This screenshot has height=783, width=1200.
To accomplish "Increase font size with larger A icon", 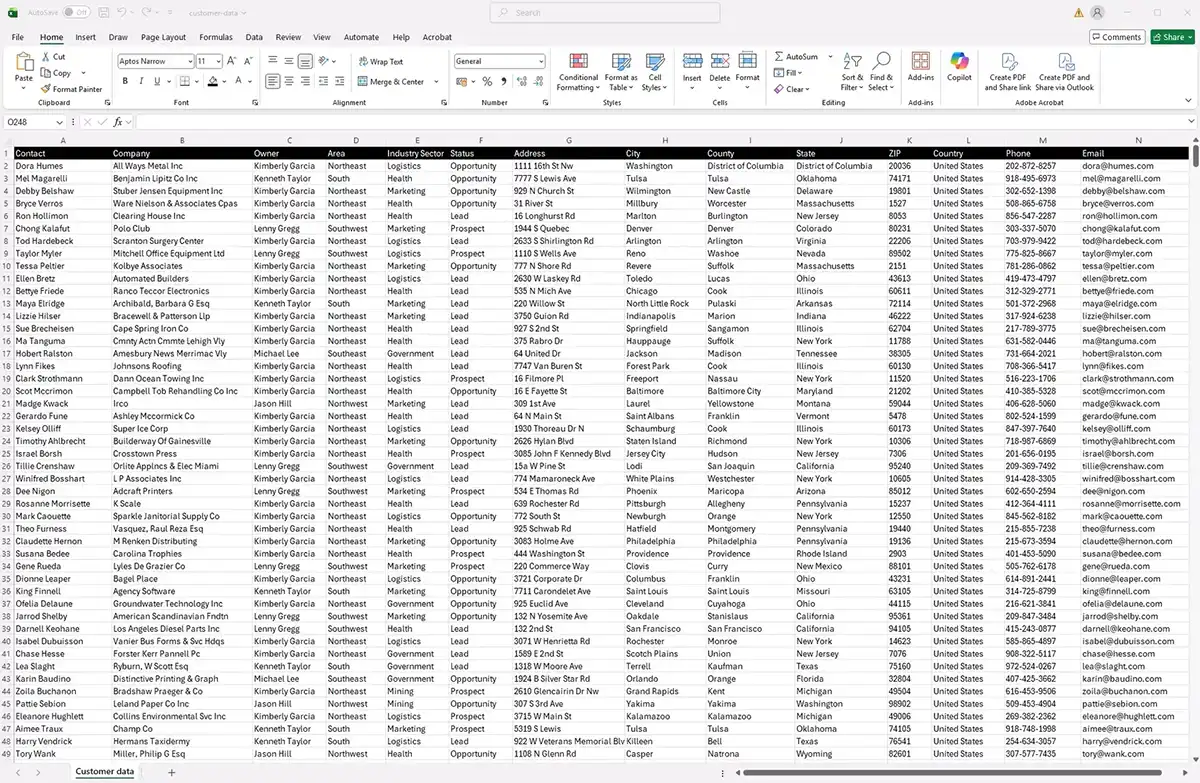I will click(230, 61).
